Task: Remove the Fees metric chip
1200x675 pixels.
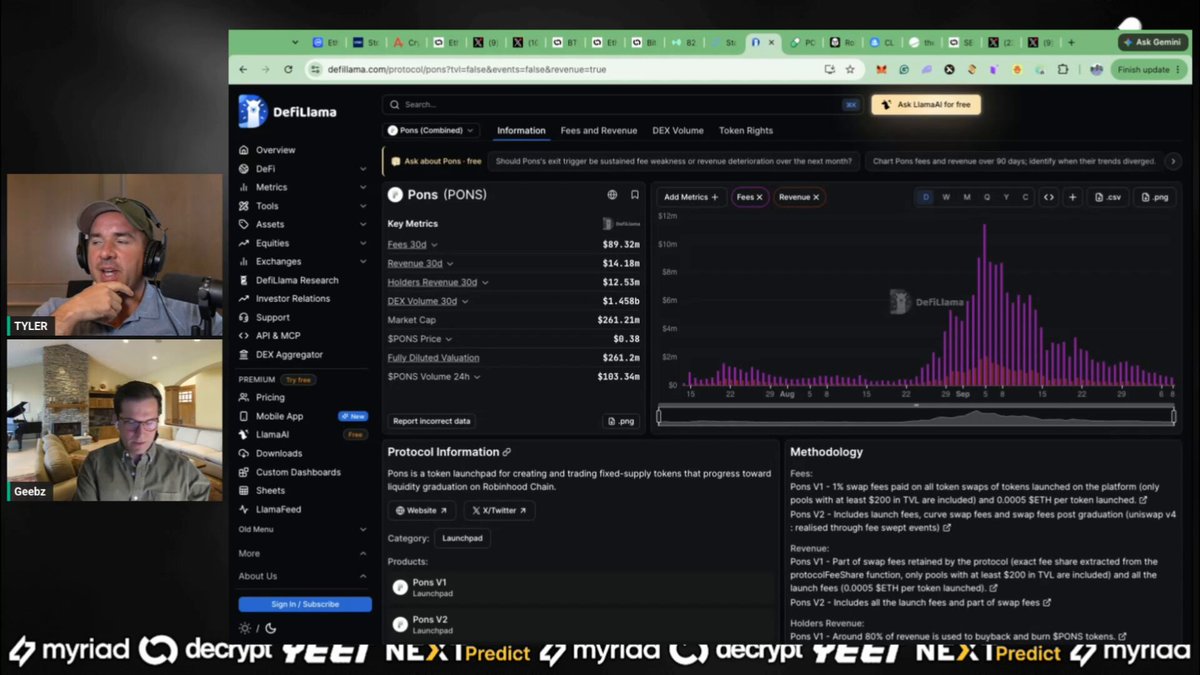Action: 759,197
